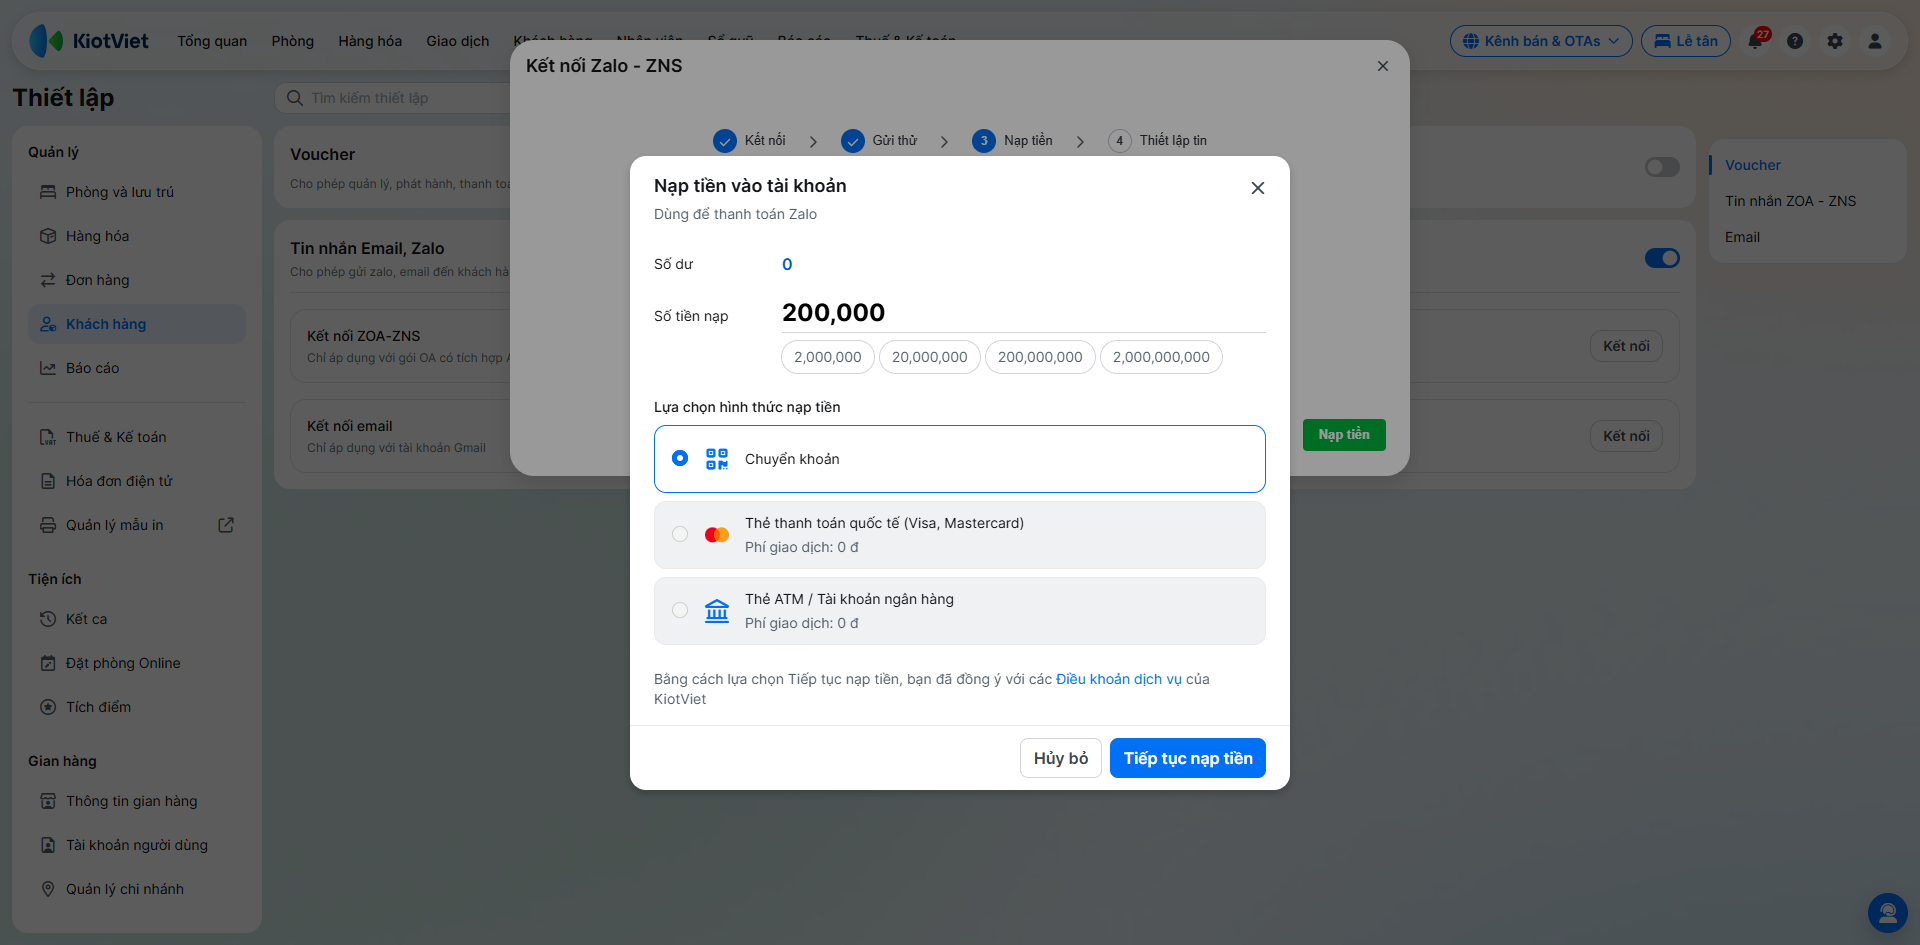Open the Hàng hóa top menu
The height and width of the screenshot is (945, 1920).
370,41
